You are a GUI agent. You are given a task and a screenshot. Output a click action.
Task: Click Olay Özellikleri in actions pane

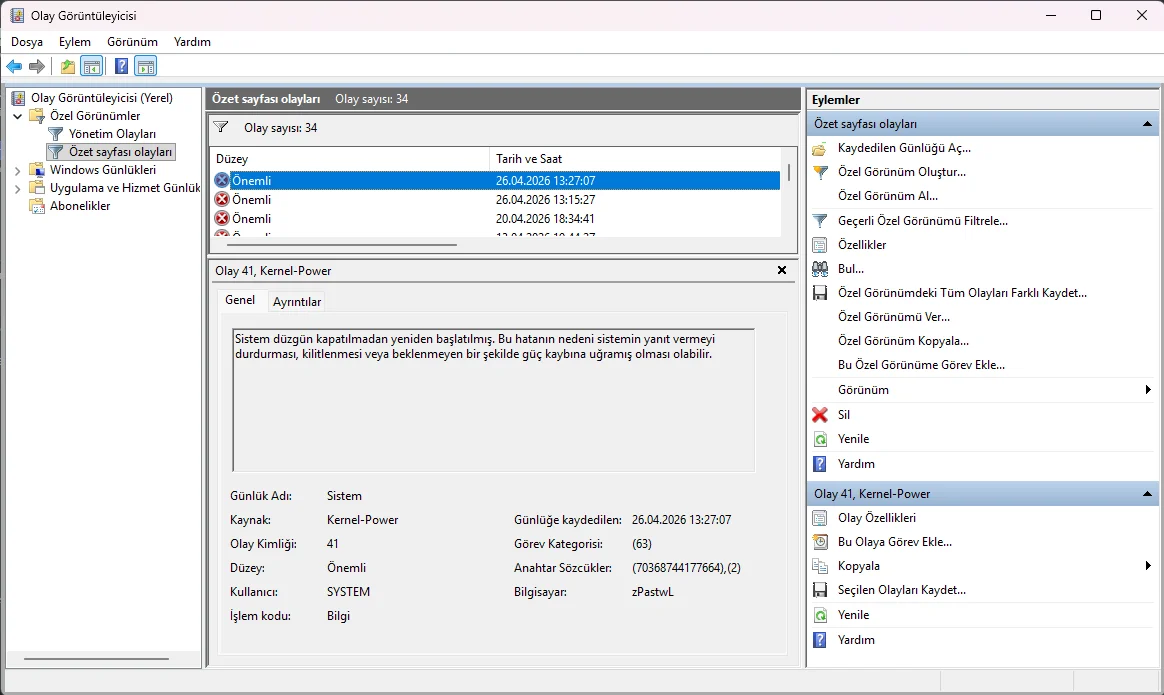(x=877, y=518)
